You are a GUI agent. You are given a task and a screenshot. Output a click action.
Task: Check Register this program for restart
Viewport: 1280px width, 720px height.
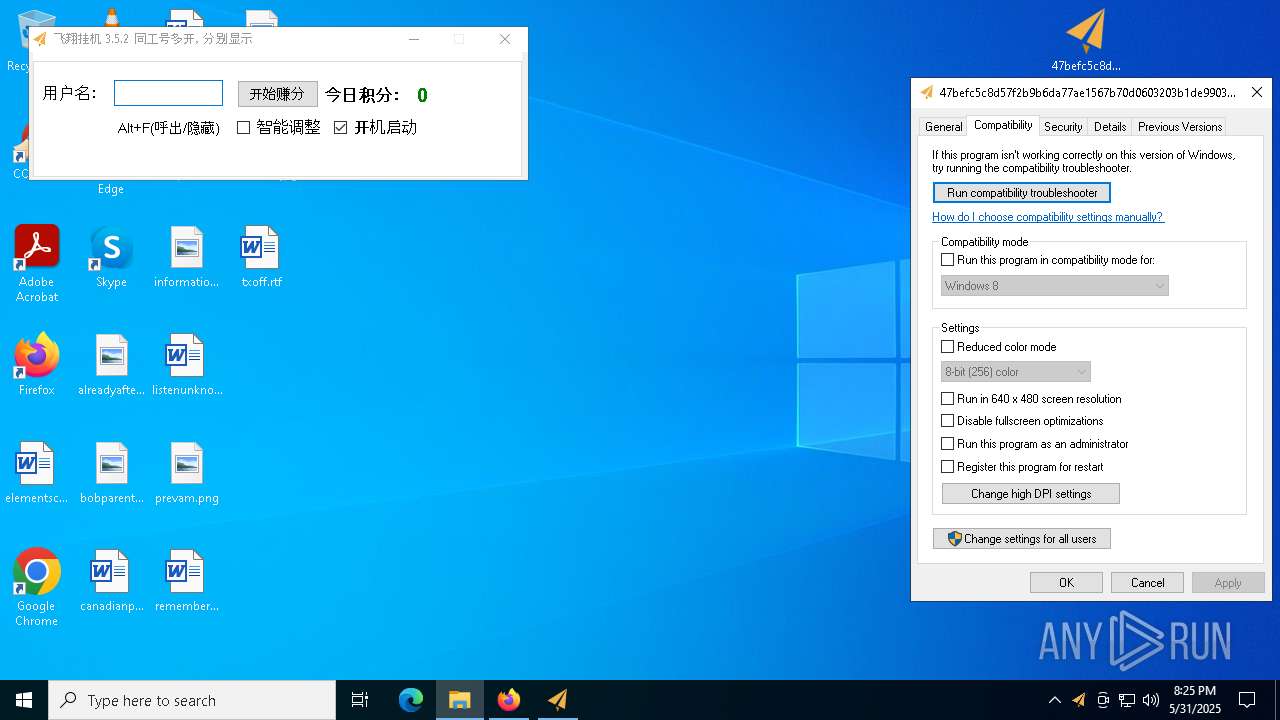948,467
